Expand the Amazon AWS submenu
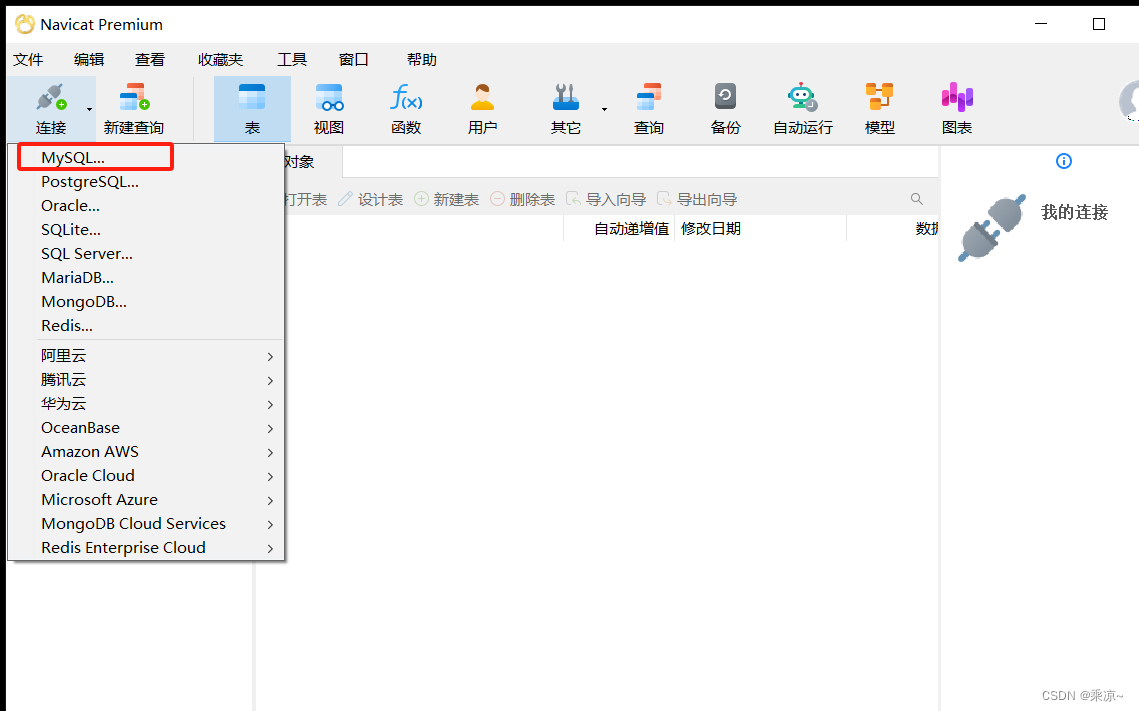Viewport: 1139px width, 711px height. pyautogui.click(x=146, y=452)
